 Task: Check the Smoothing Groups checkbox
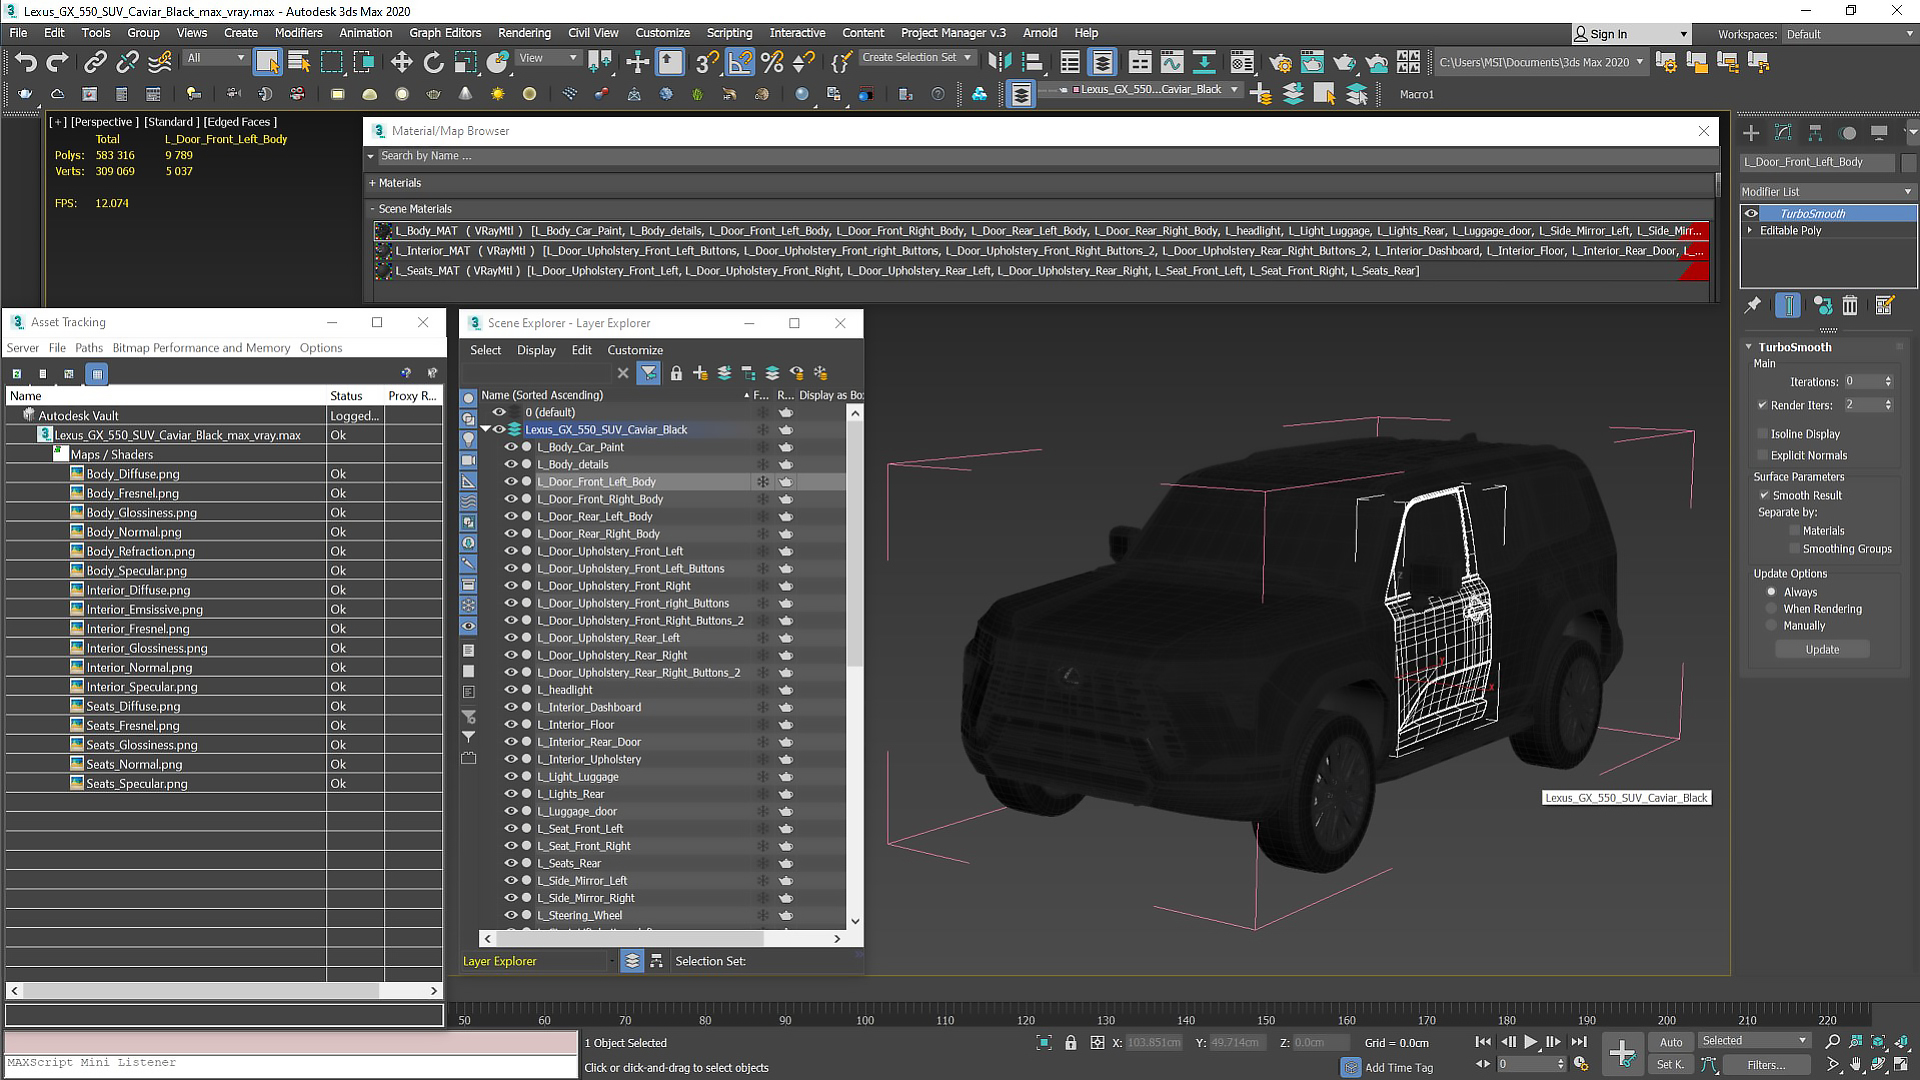[x=1795, y=549]
